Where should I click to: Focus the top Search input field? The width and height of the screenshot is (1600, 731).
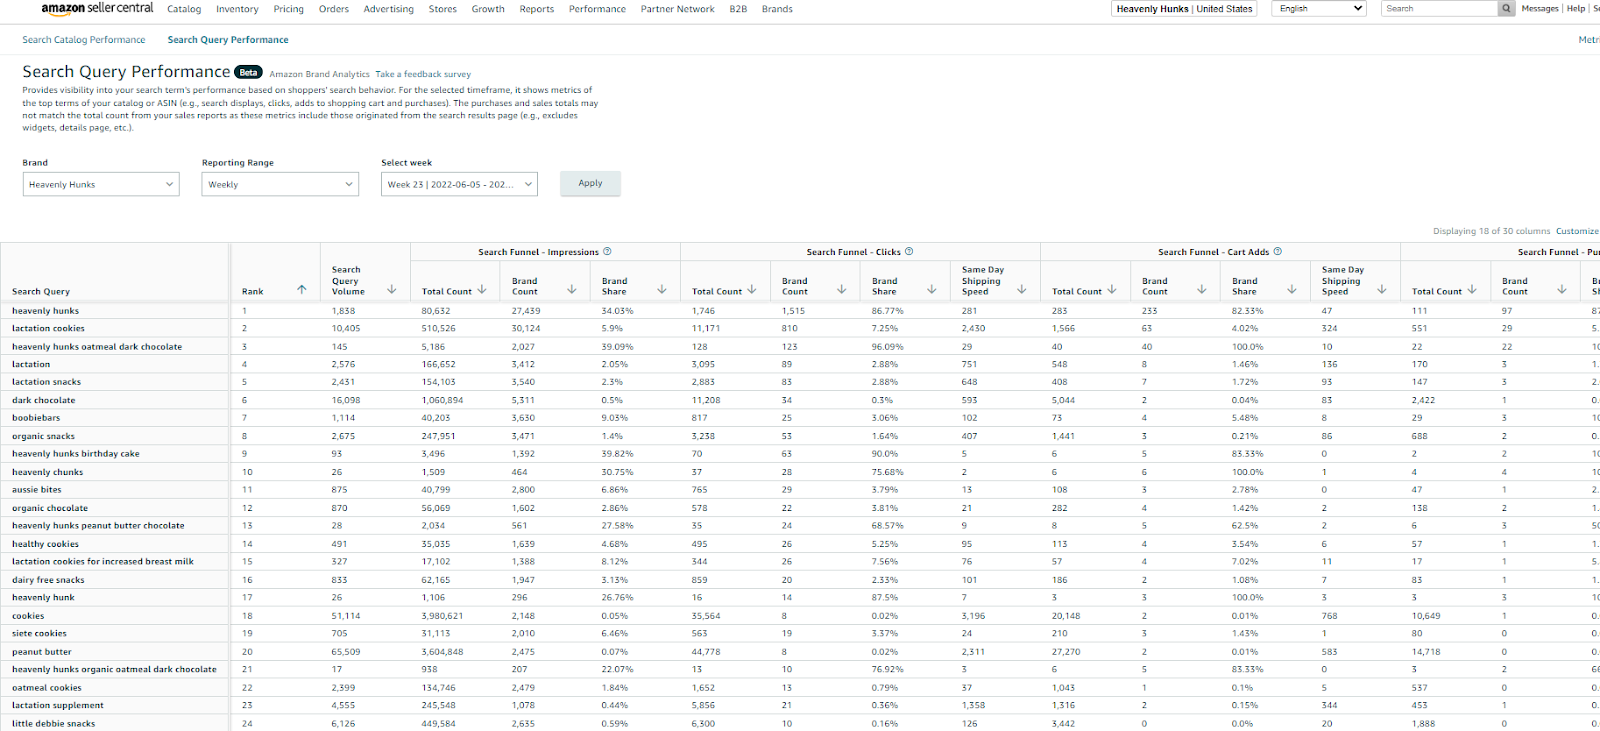pos(1439,8)
